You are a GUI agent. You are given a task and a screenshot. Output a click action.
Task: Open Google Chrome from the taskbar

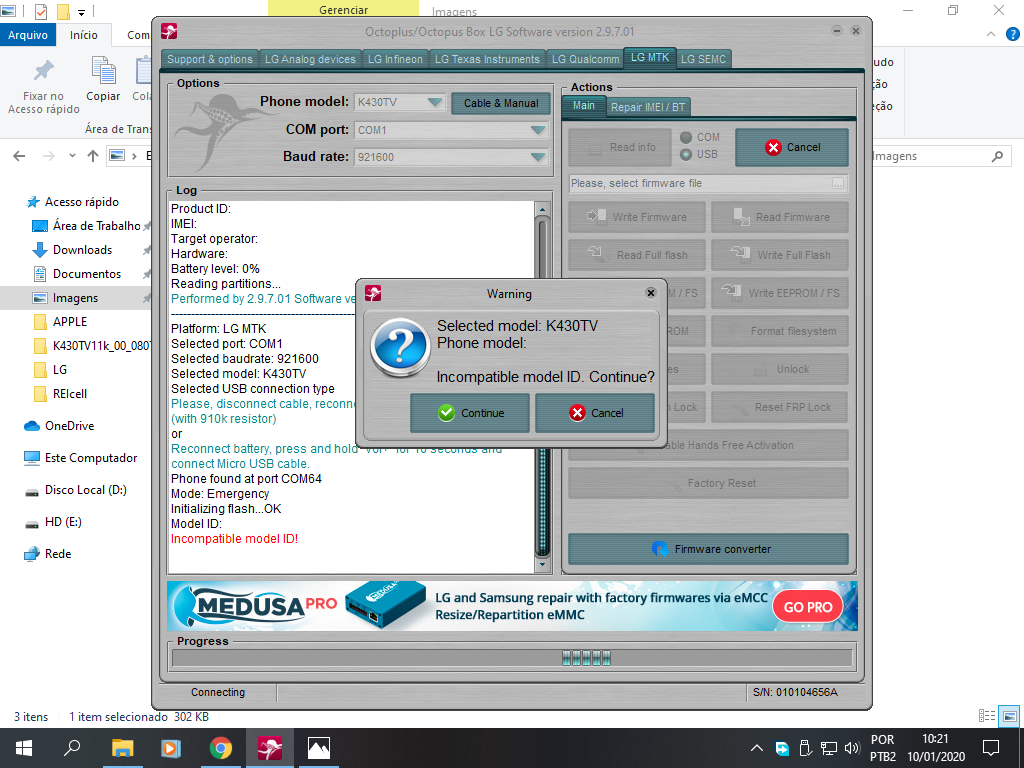[x=221, y=748]
